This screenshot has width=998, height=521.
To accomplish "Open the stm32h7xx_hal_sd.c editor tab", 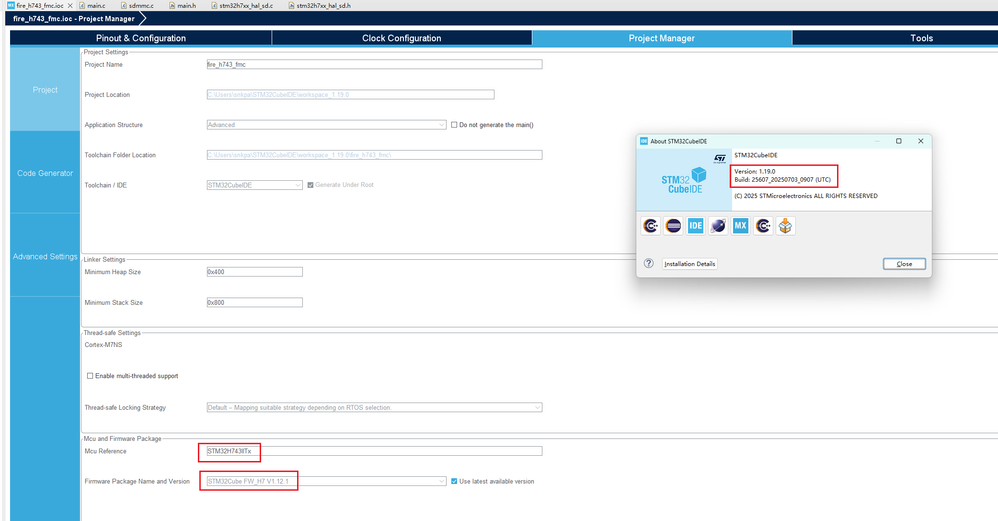I will click(242, 5).
